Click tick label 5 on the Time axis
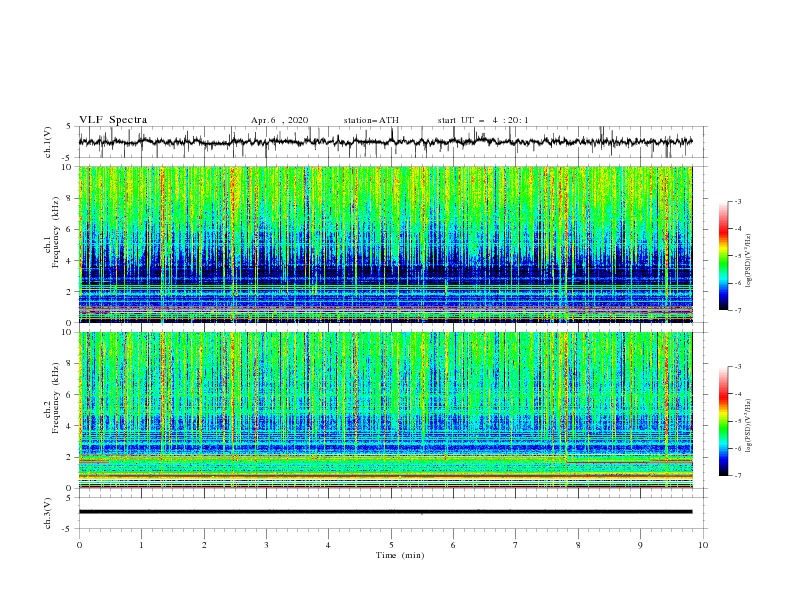 (x=391, y=545)
